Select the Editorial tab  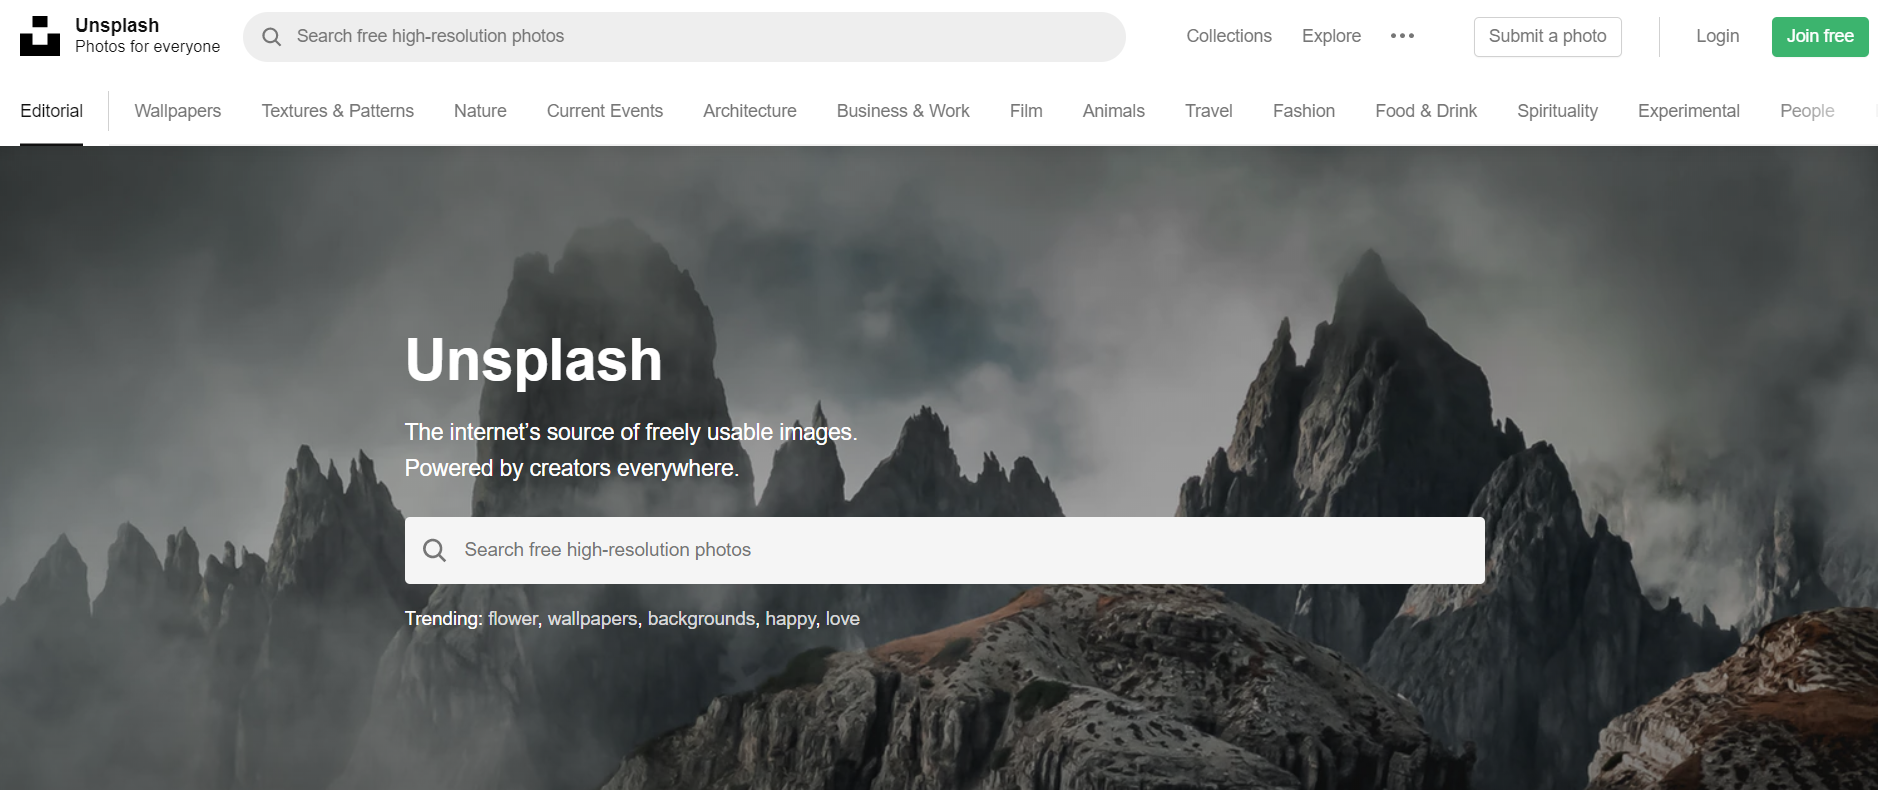[x=51, y=111]
